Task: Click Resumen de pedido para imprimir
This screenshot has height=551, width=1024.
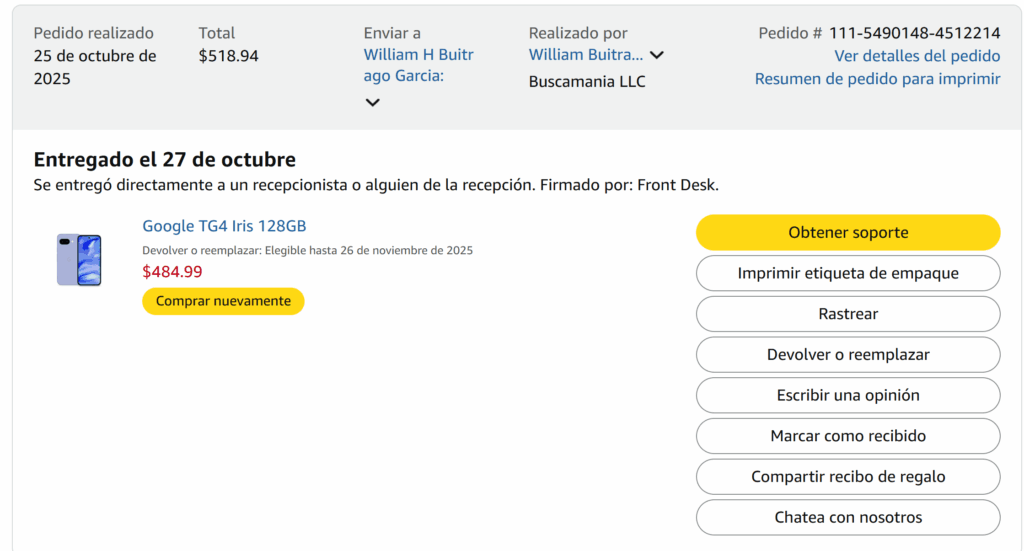Action: [x=877, y=79]
